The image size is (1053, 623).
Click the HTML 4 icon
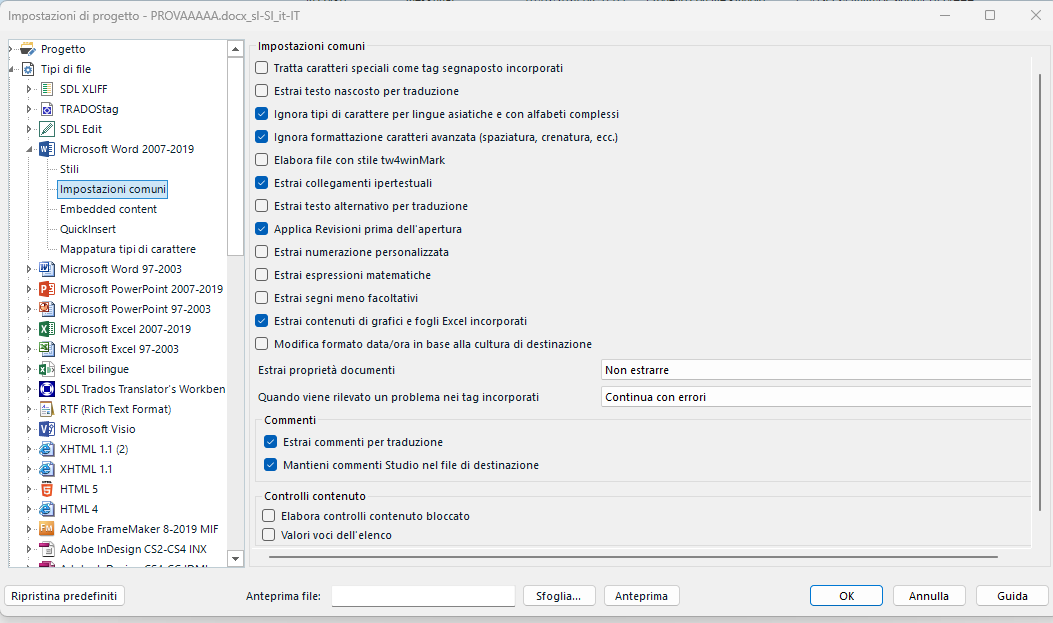pyautogui.click(x=47, y=509)
